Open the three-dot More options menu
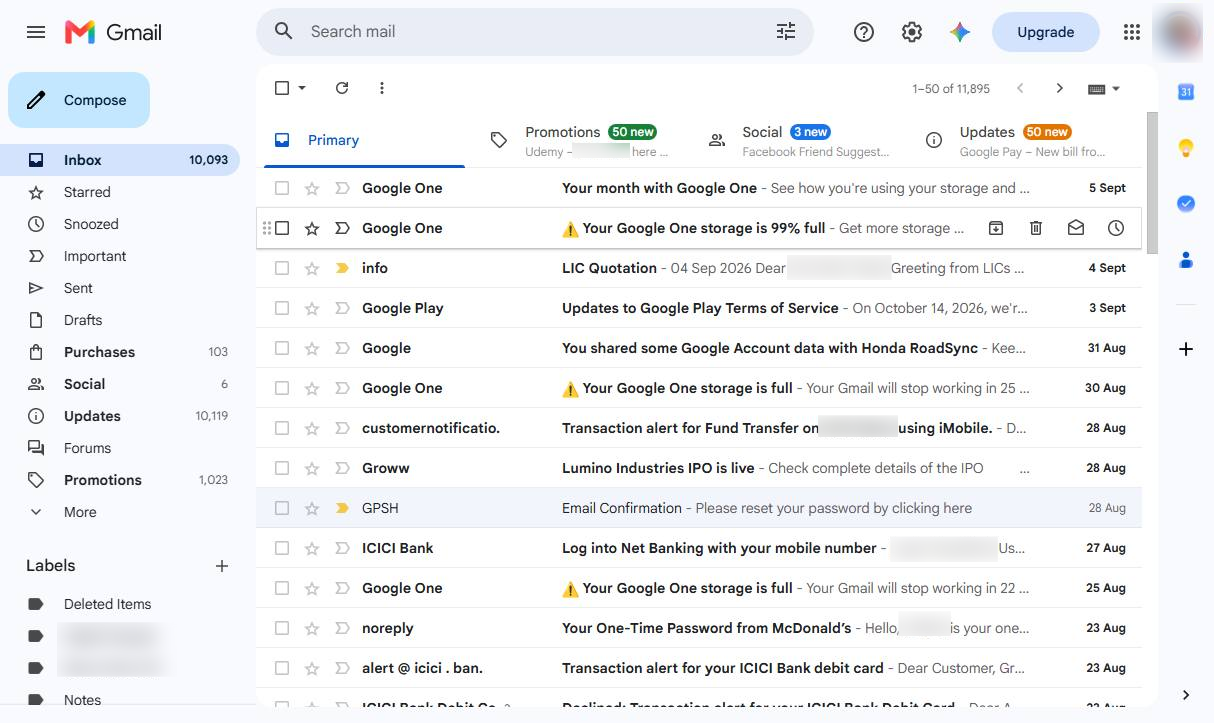The height and width of the screenshot is (723, 1214). click(x=382, y=88)
